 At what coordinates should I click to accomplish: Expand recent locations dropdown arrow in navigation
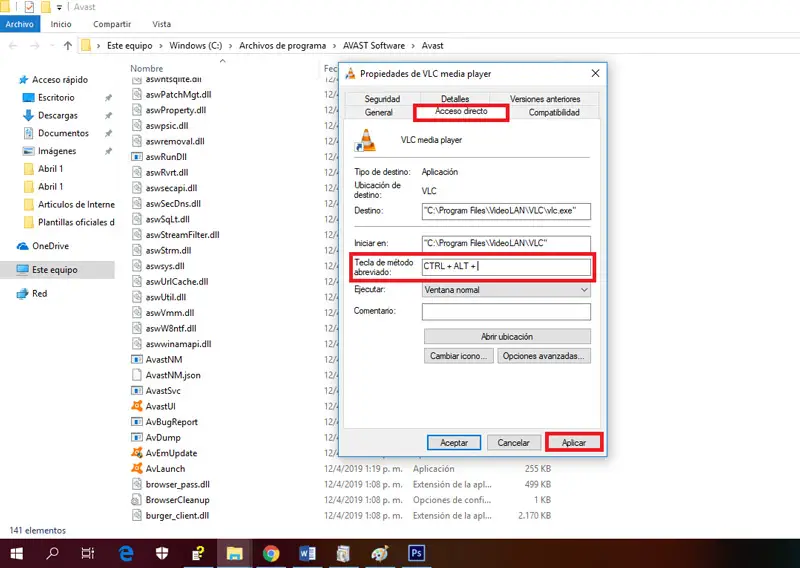pos(52,45)
